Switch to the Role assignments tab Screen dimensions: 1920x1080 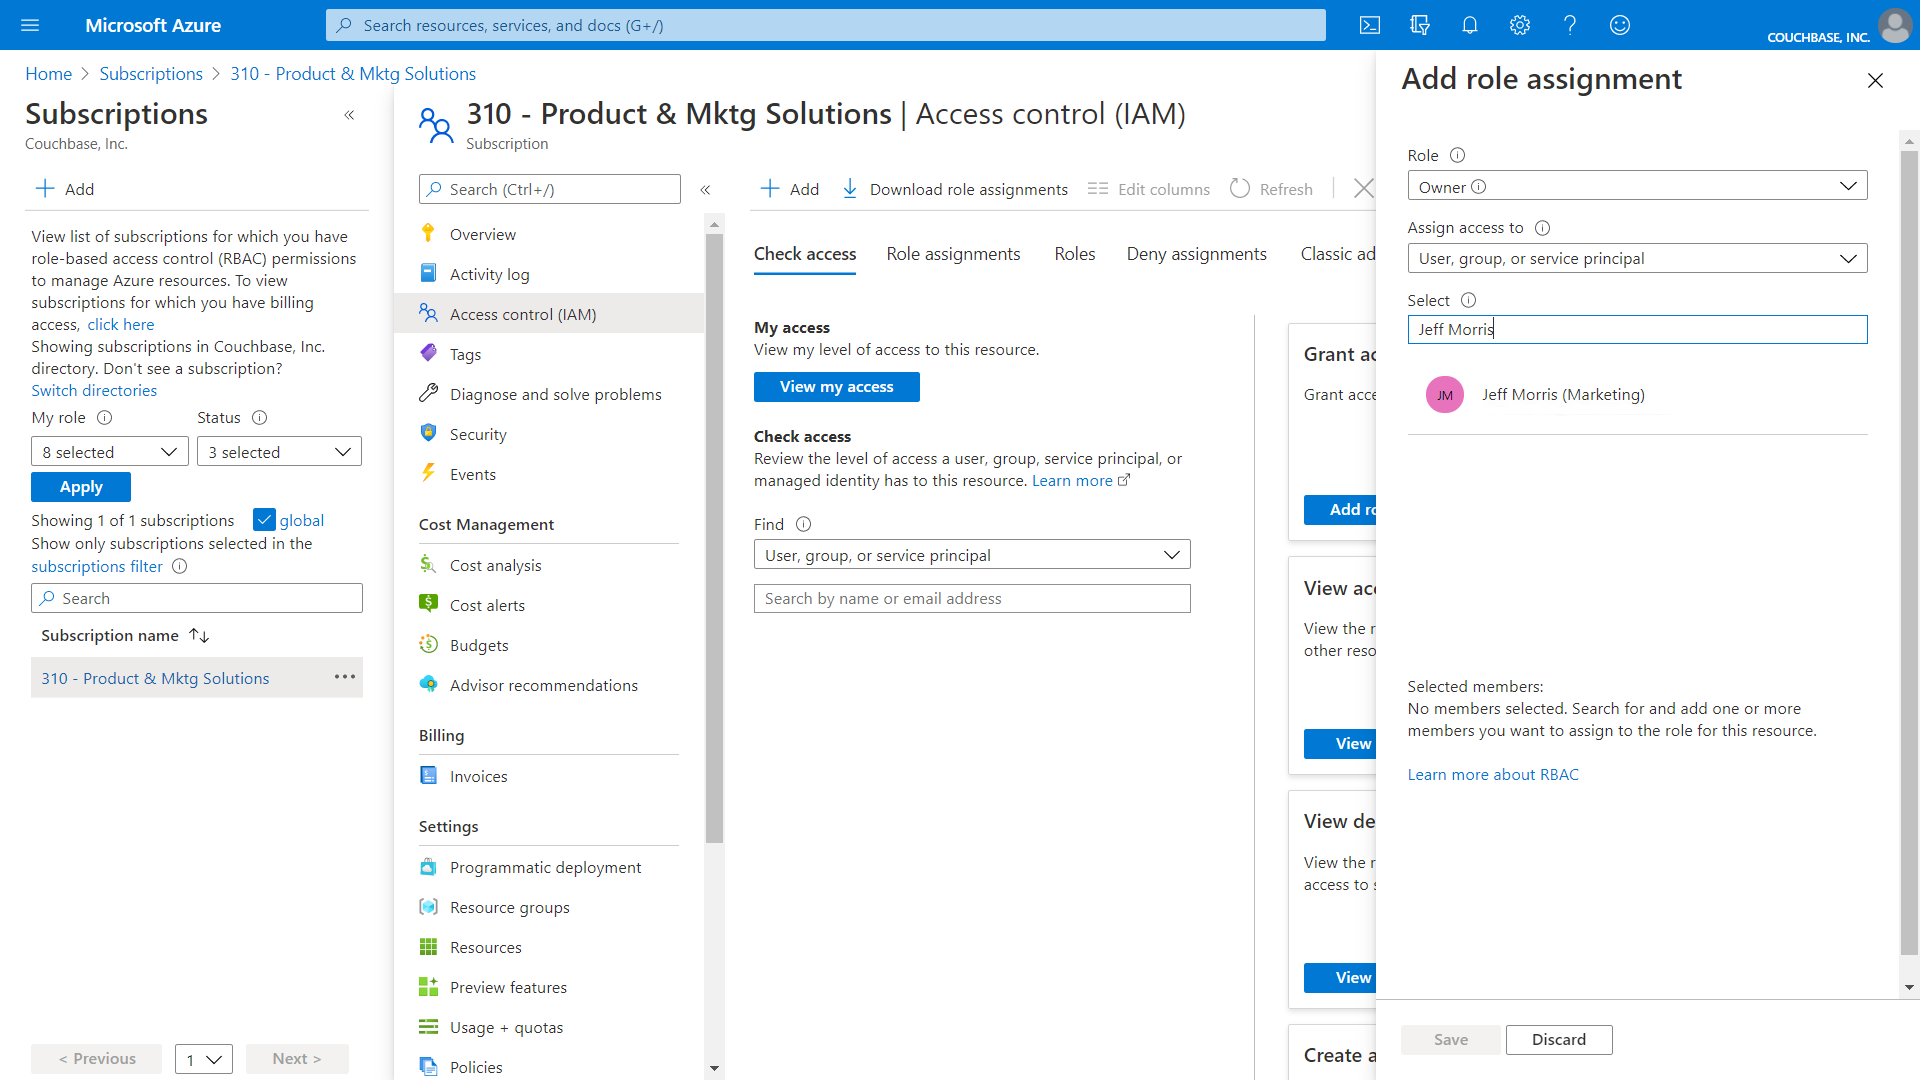pos(952,253)
